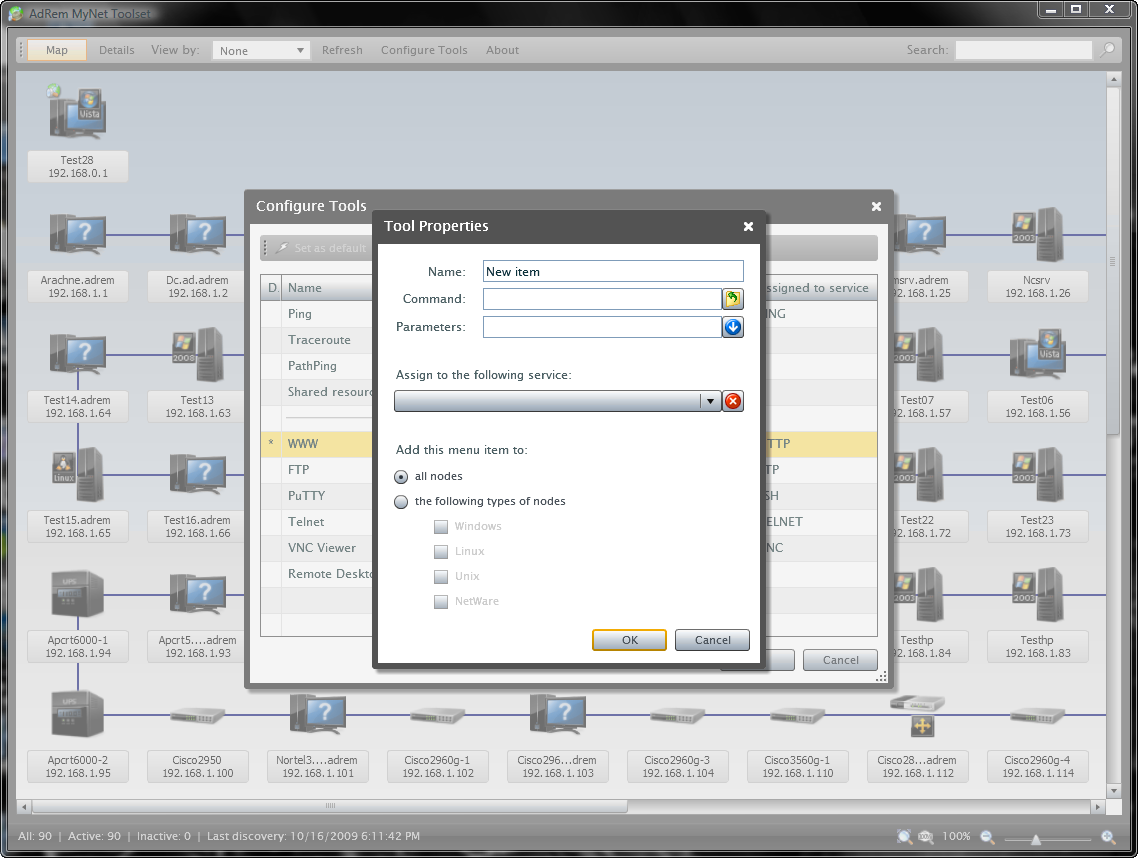Select the Ping row in tools list
Screen dimensions: 1138x858
tap(317, 314)
